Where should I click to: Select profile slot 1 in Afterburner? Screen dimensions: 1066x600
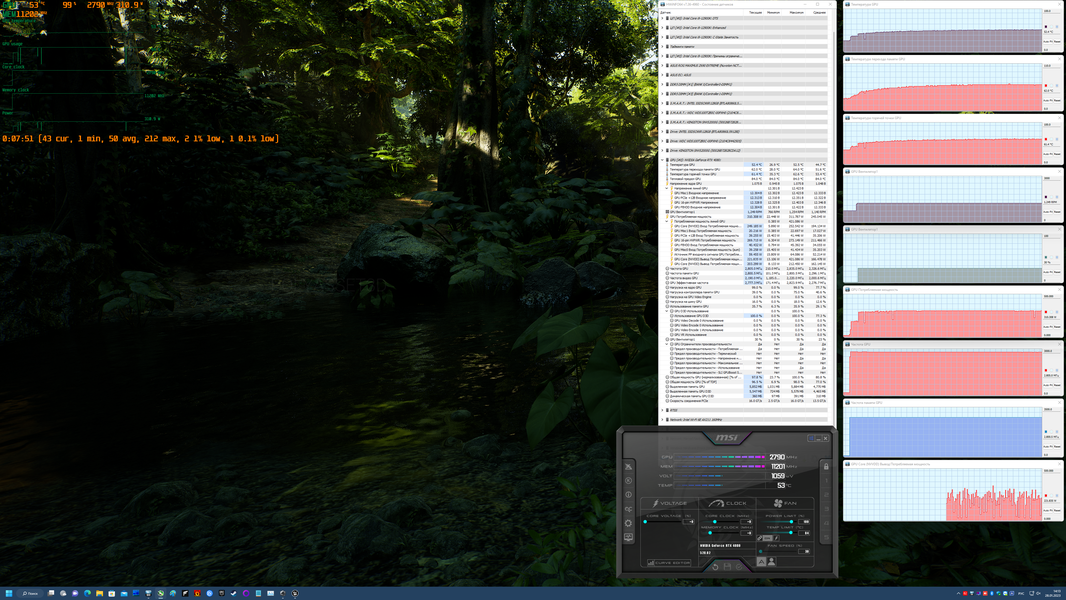click(826, 480)
